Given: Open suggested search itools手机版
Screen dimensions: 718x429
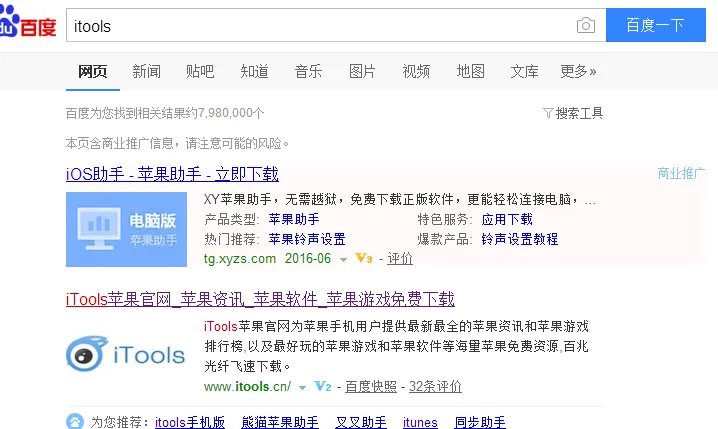Looking at the screenshot, I should click(x=190, y=422).
